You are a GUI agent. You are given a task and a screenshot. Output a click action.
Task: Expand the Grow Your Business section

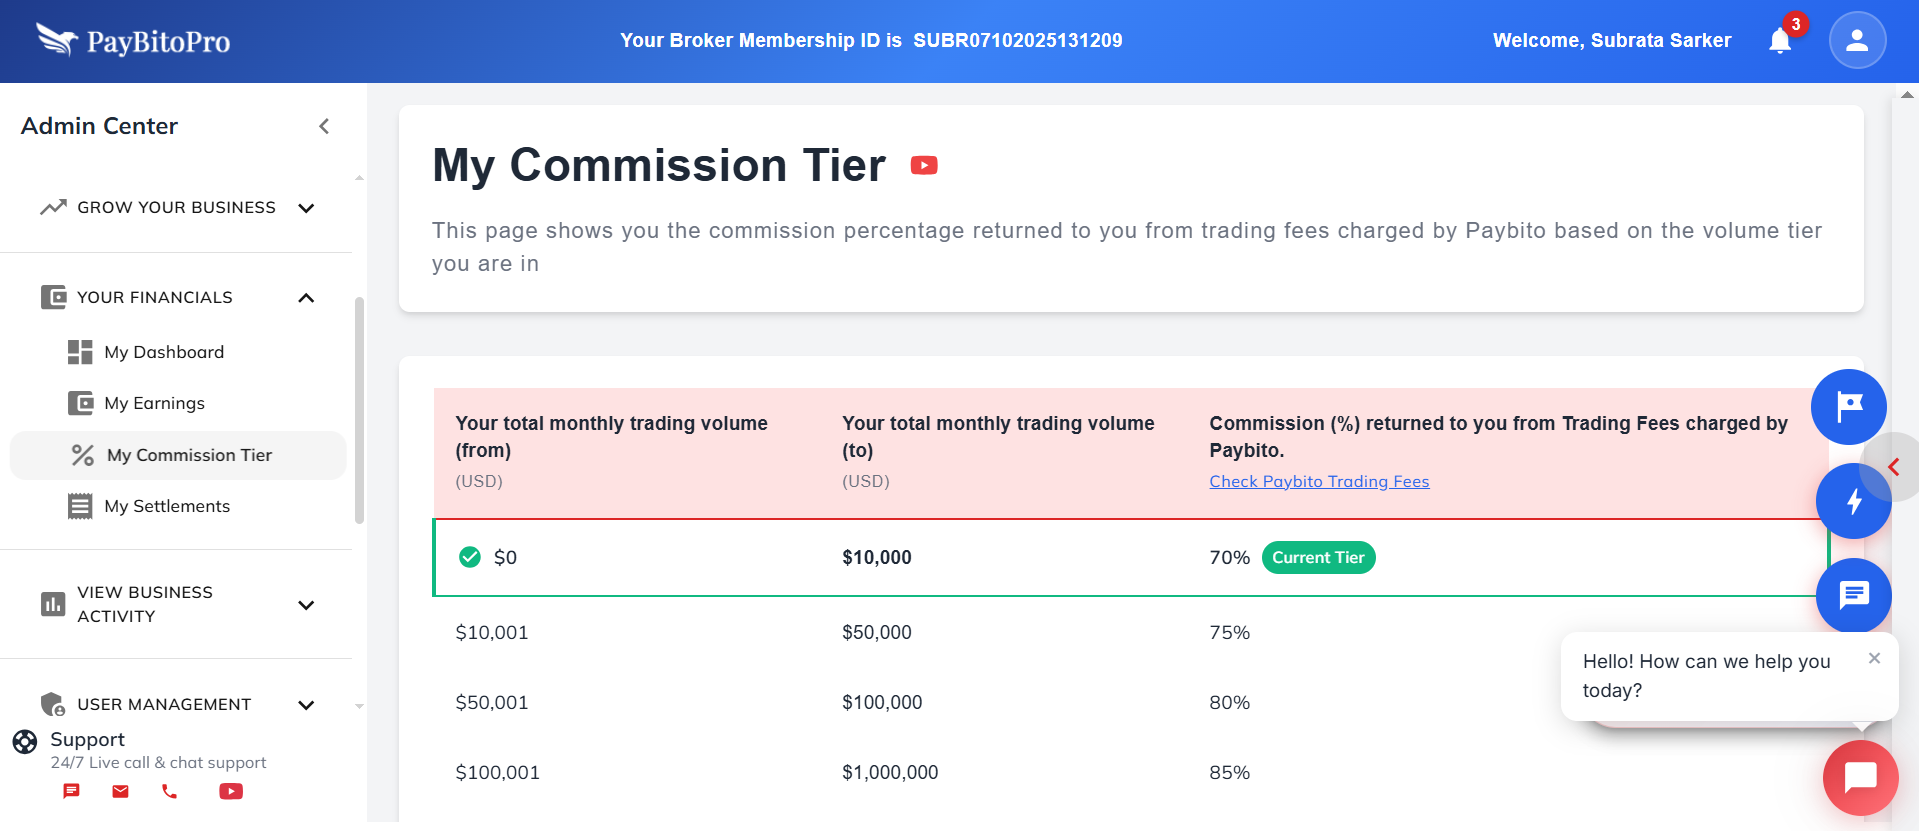[x=306, y=208]
